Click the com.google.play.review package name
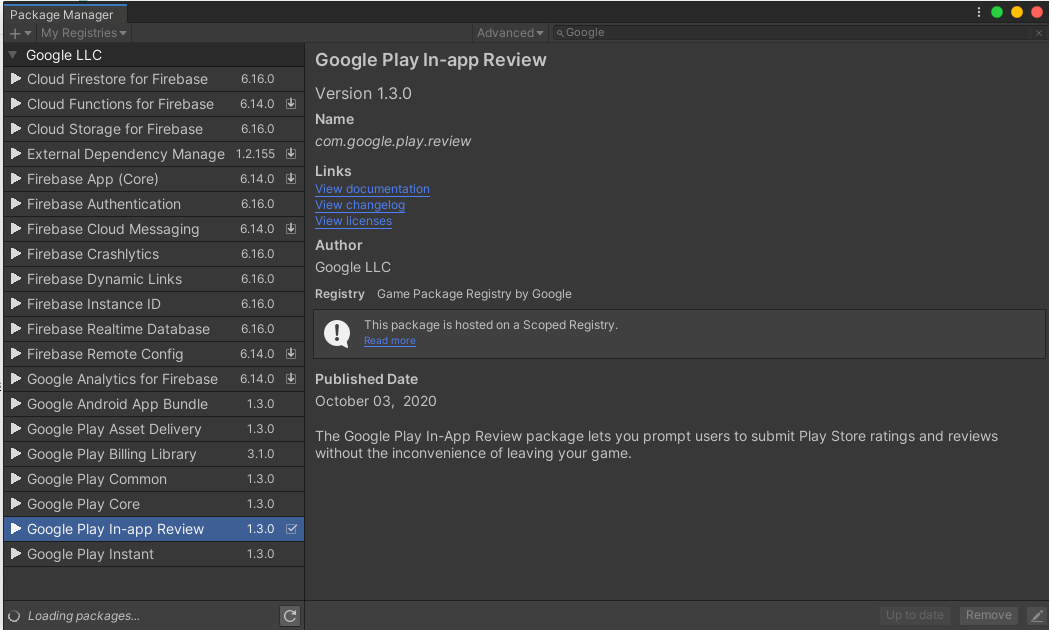Screen dimensions: 1049x630 tap(393, 142)
